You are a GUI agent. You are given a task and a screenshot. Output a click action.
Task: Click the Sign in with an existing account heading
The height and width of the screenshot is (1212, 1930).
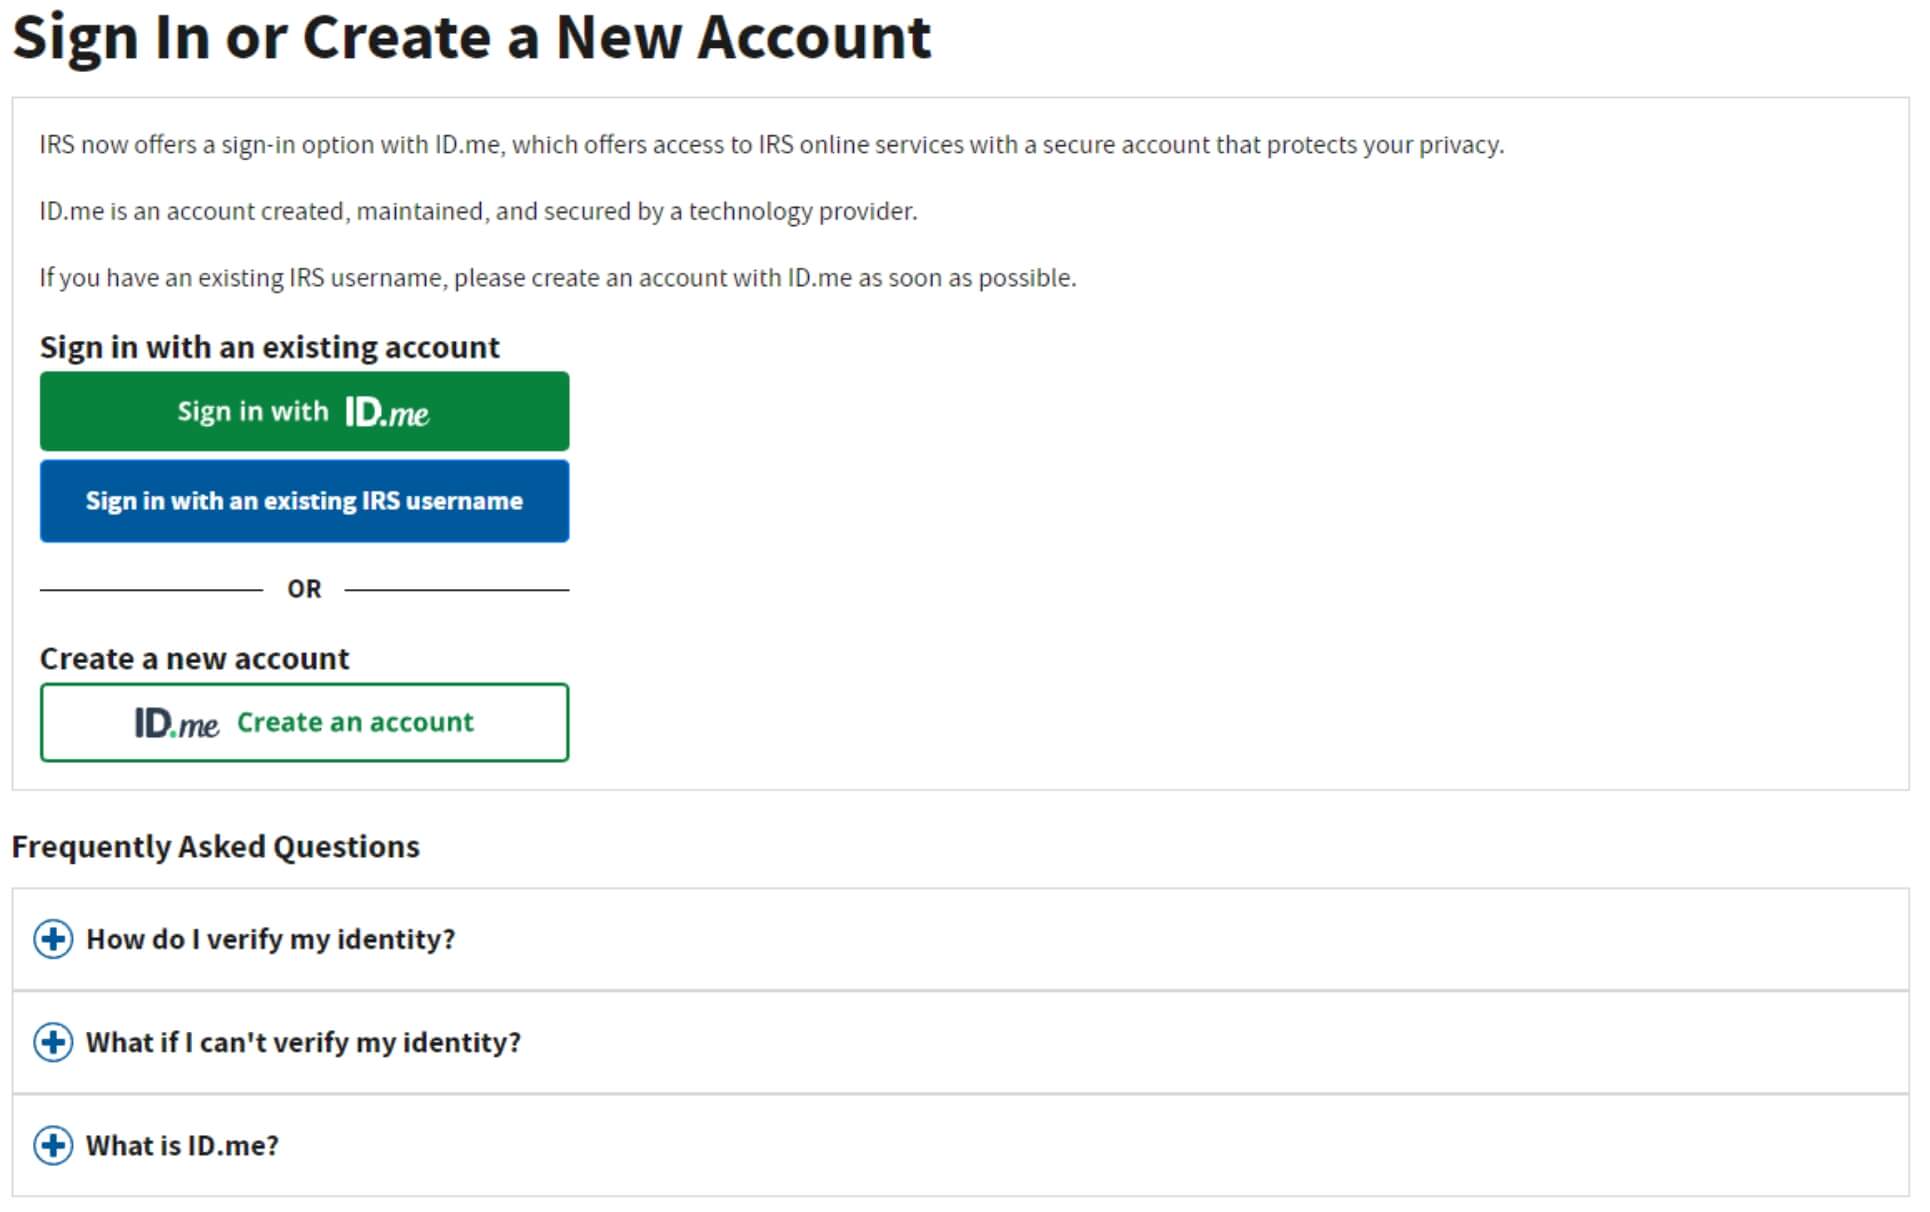(269, 347)
